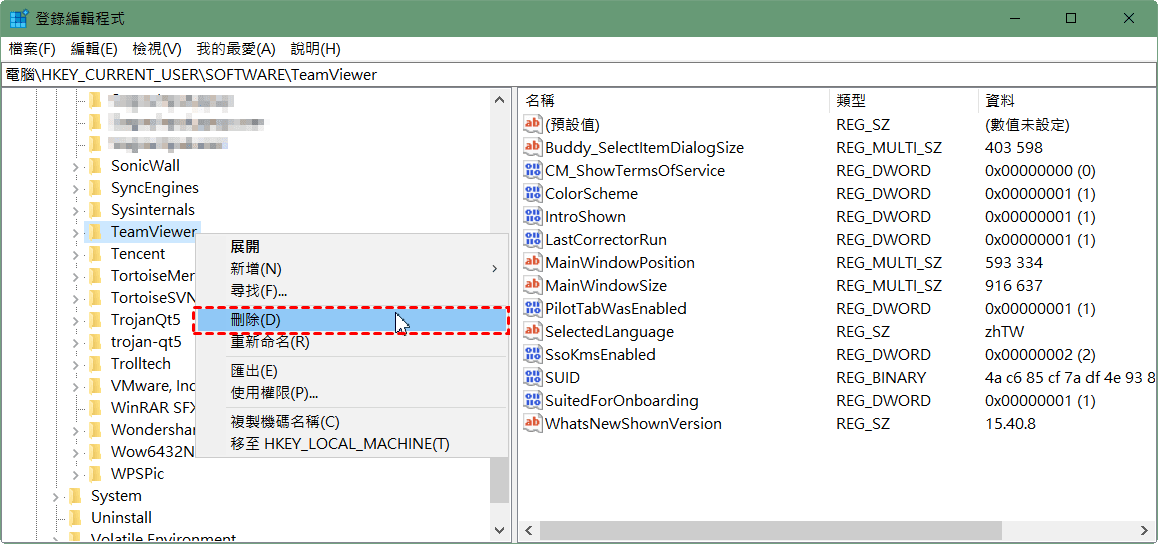Click the Registry Editor title bar icon
Image resolution: width=1158 pixels, height=544 pixels.
[x=18, y=19]
